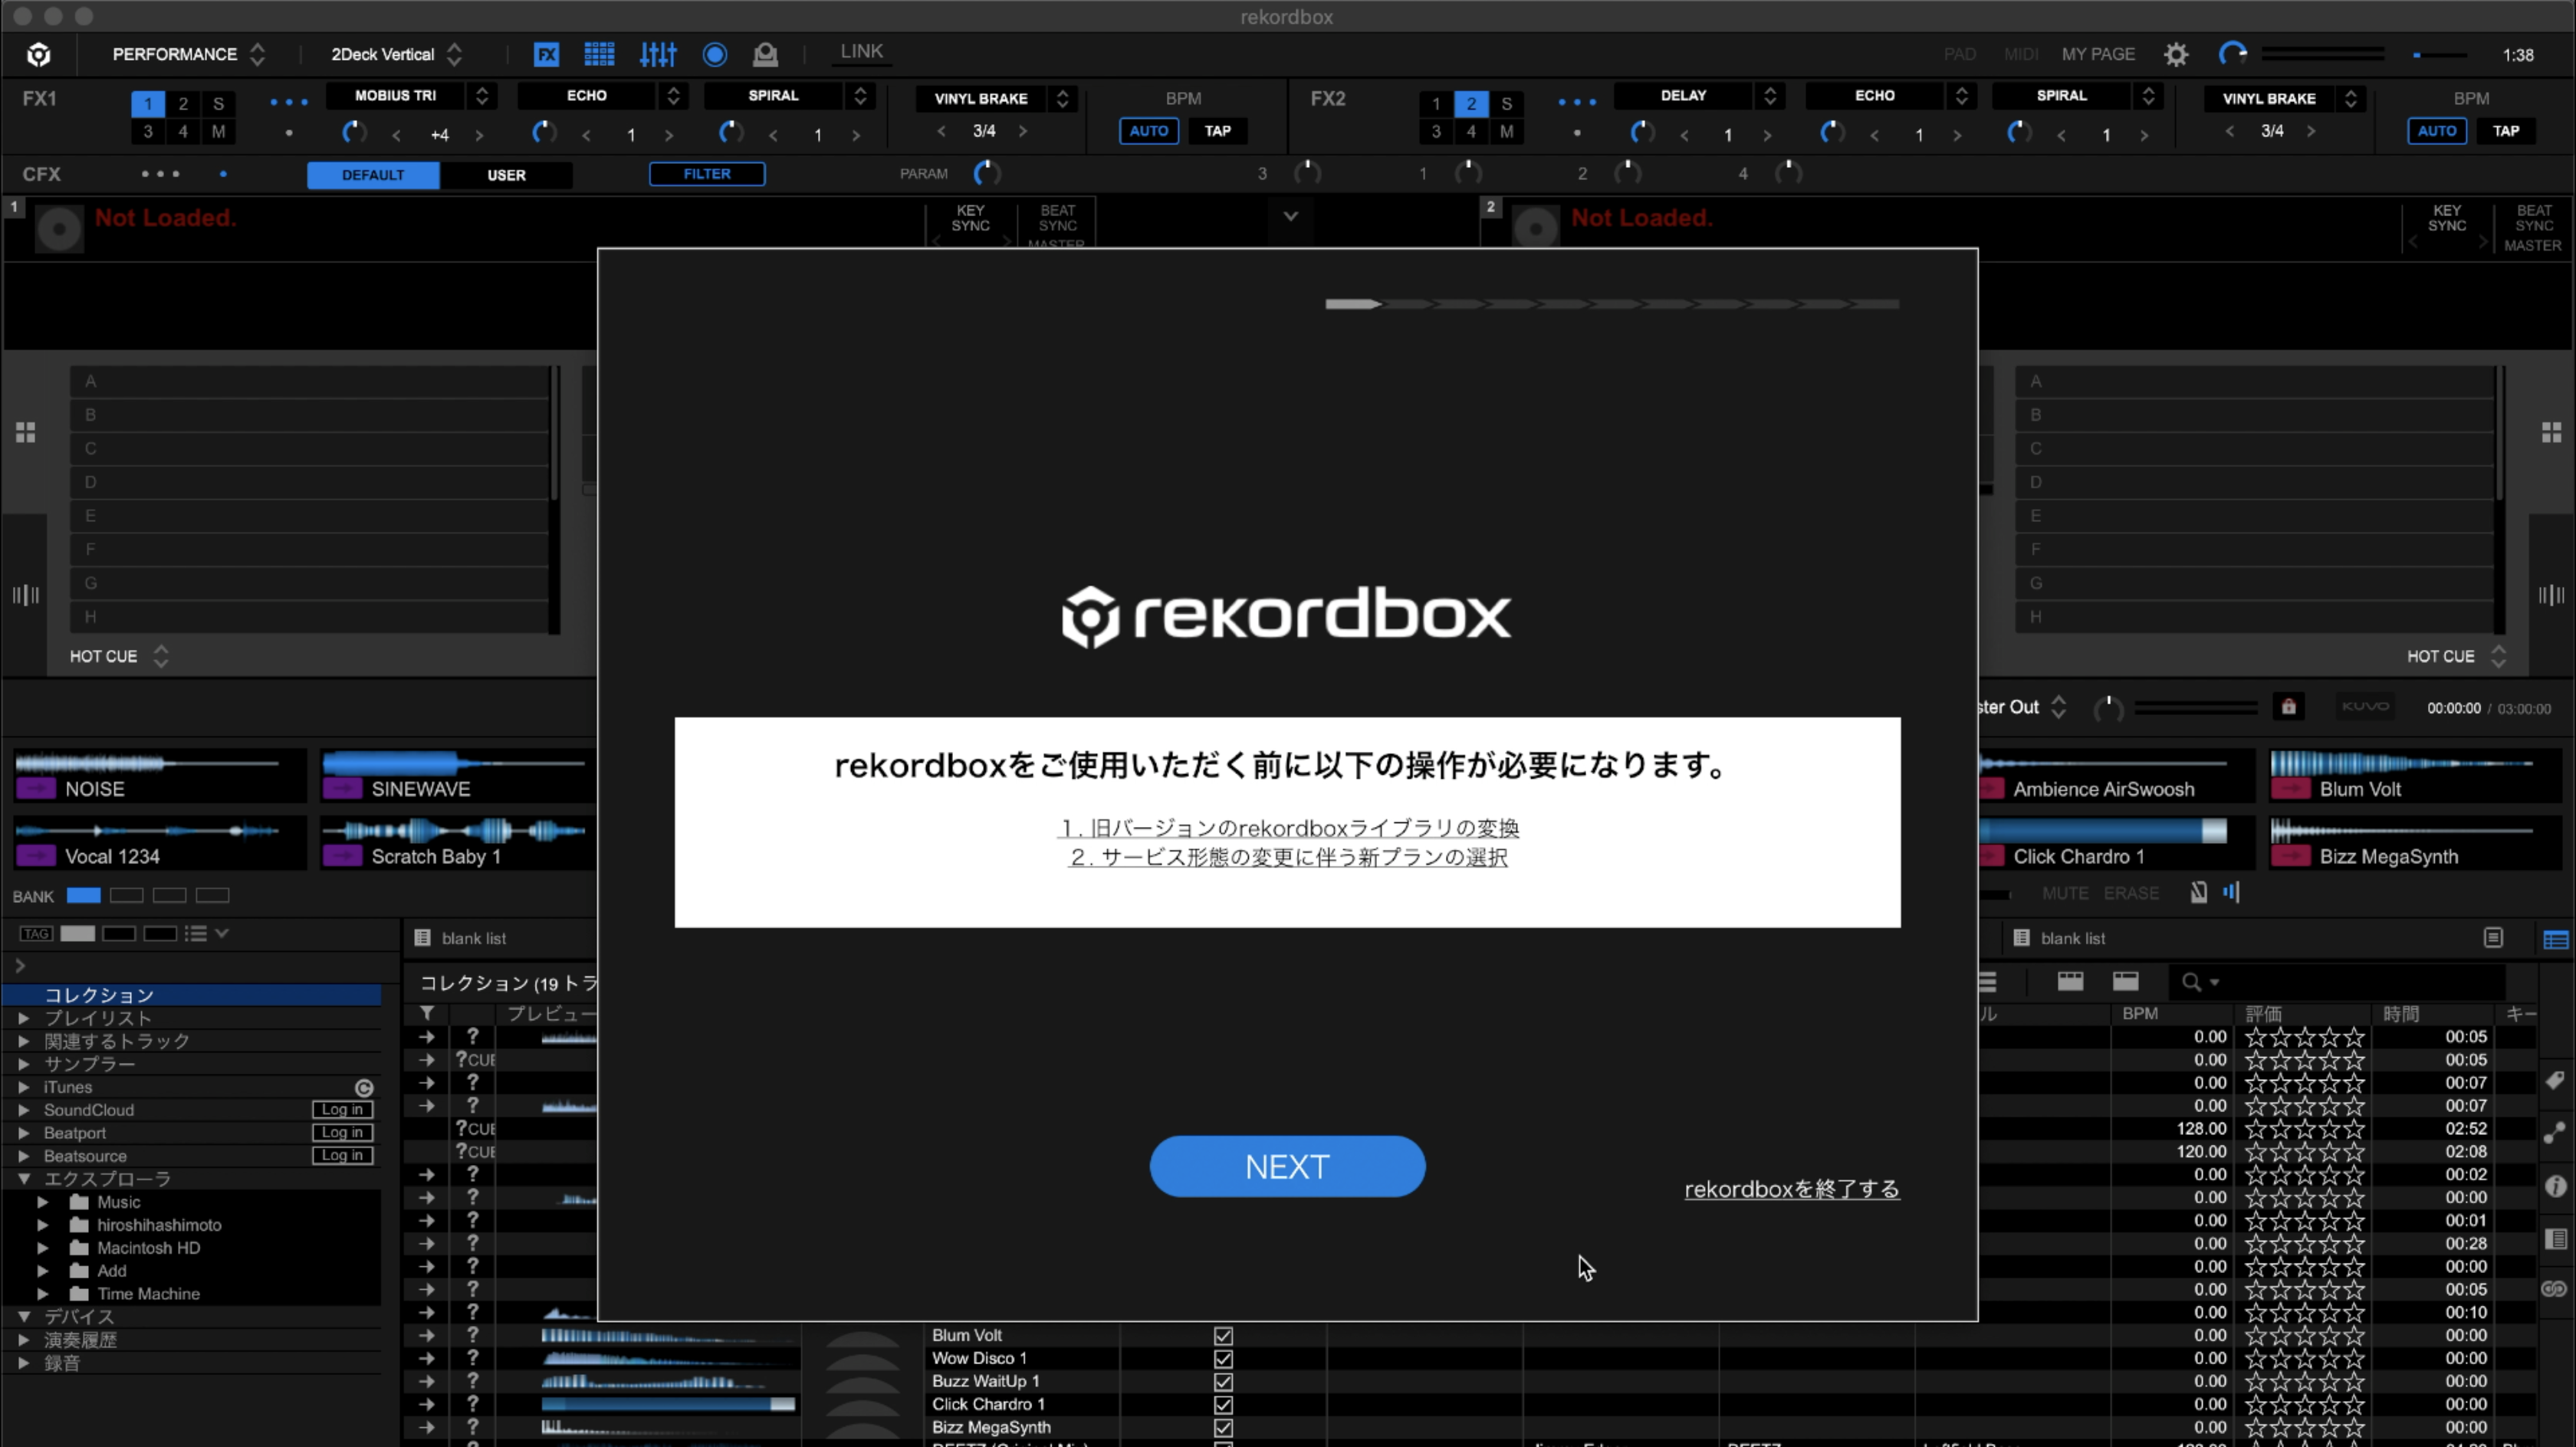
Task: Open the FX panel icon in toolbar
Action: coord(546,54)
